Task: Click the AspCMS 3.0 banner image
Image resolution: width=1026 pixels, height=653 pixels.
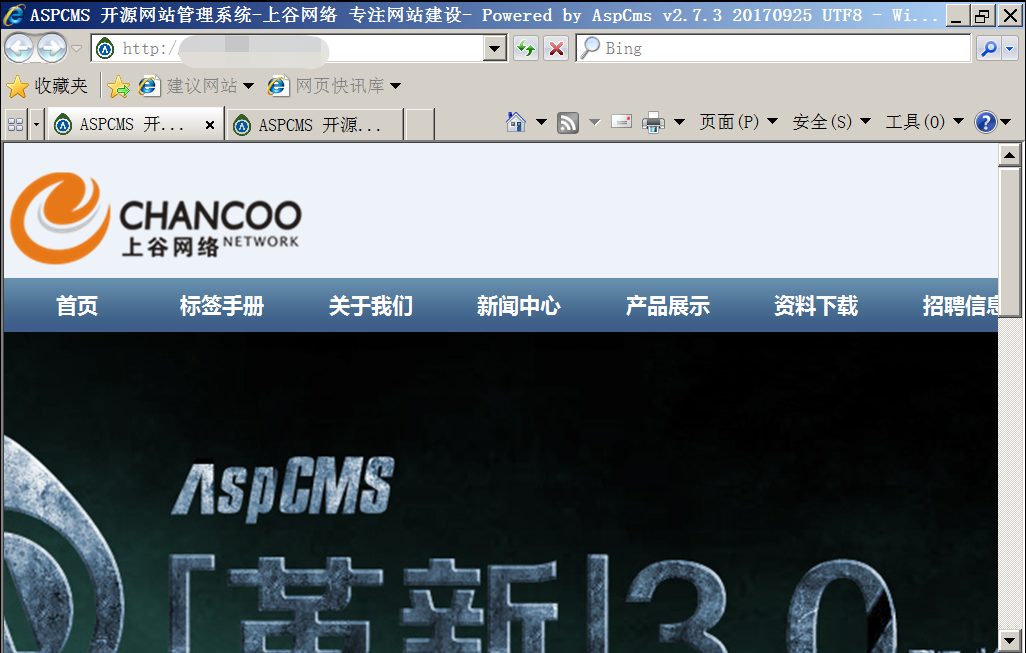Action: [x=501, y=492]
